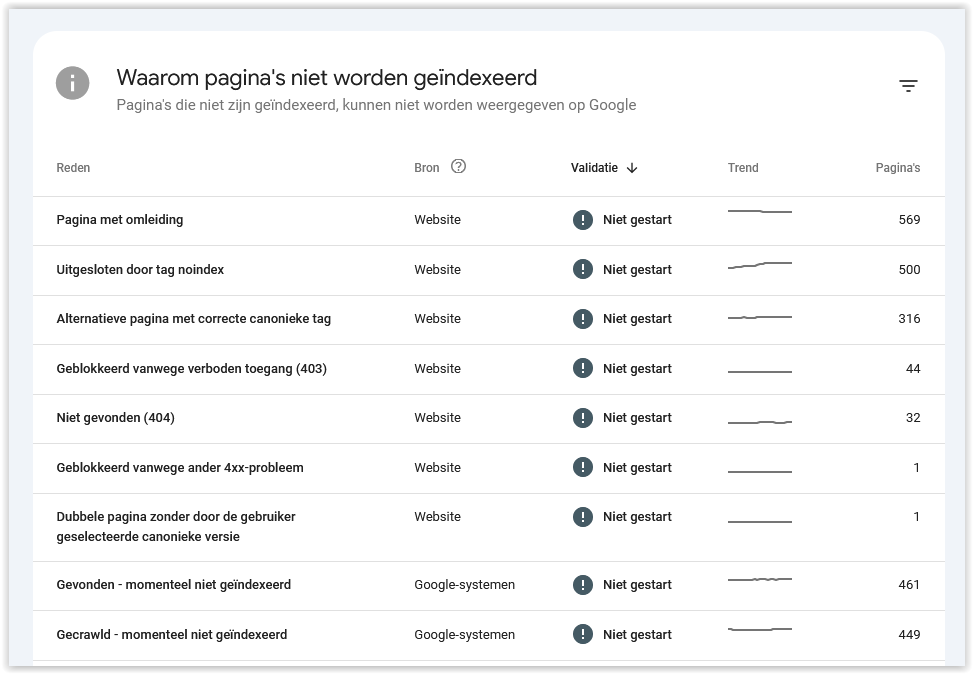
Task: Click the warning icon for Niet gevonden (404)
Action: coord(583,418)
